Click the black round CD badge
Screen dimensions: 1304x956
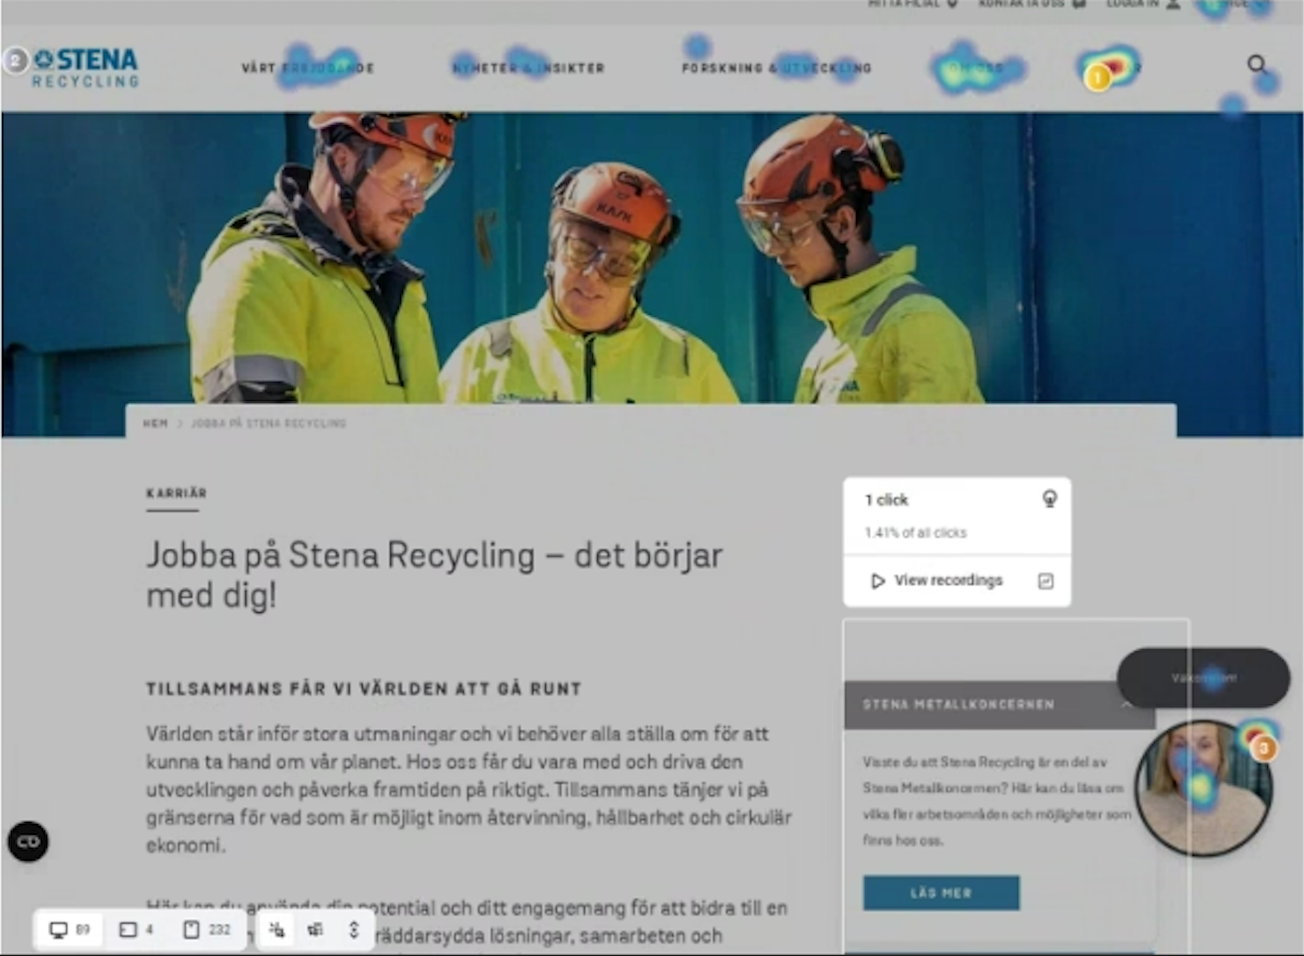[x=28, y=842]
